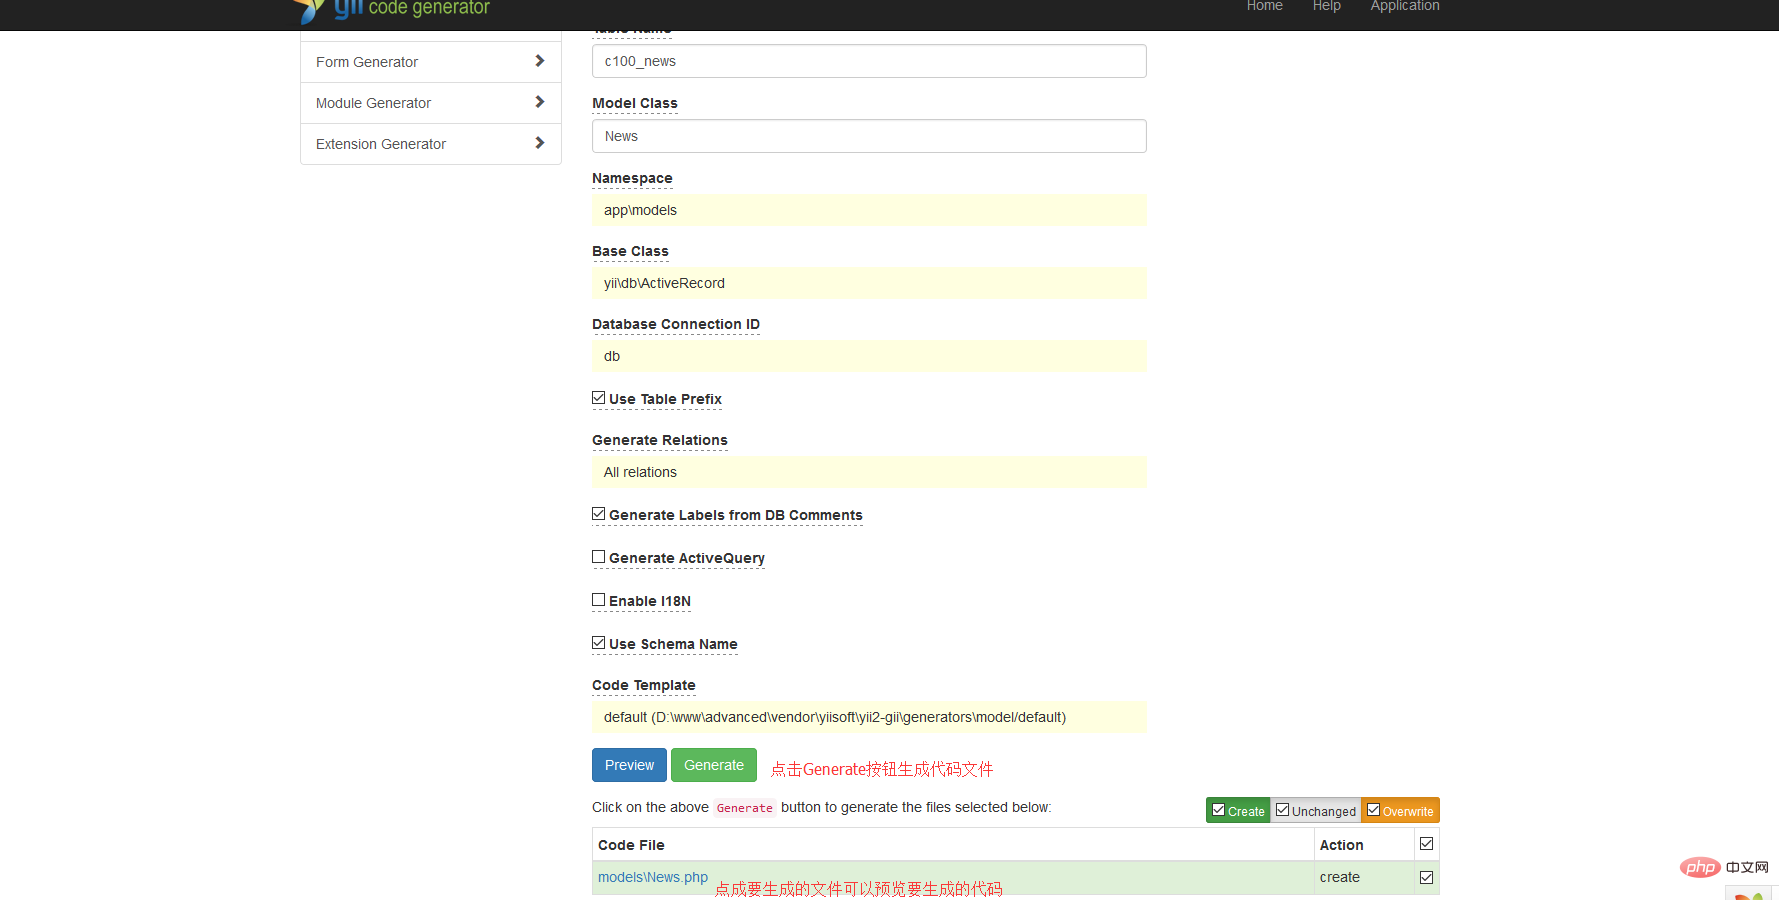Open the models\News.php file link
The height and width of the screenshot is (900, 1779).
[653, 877]
